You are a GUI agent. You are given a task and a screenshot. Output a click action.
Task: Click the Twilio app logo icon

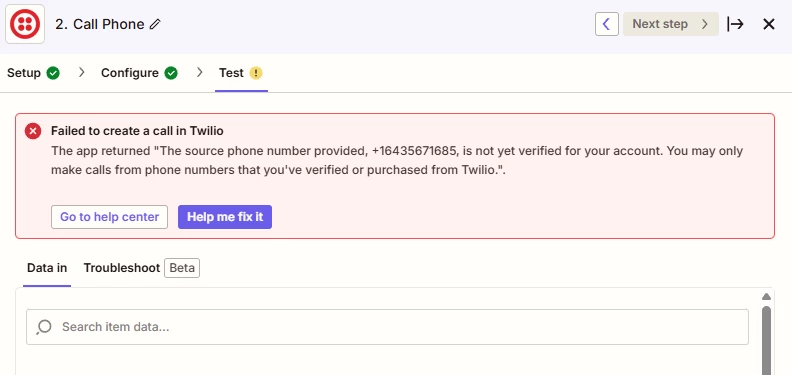25,24
